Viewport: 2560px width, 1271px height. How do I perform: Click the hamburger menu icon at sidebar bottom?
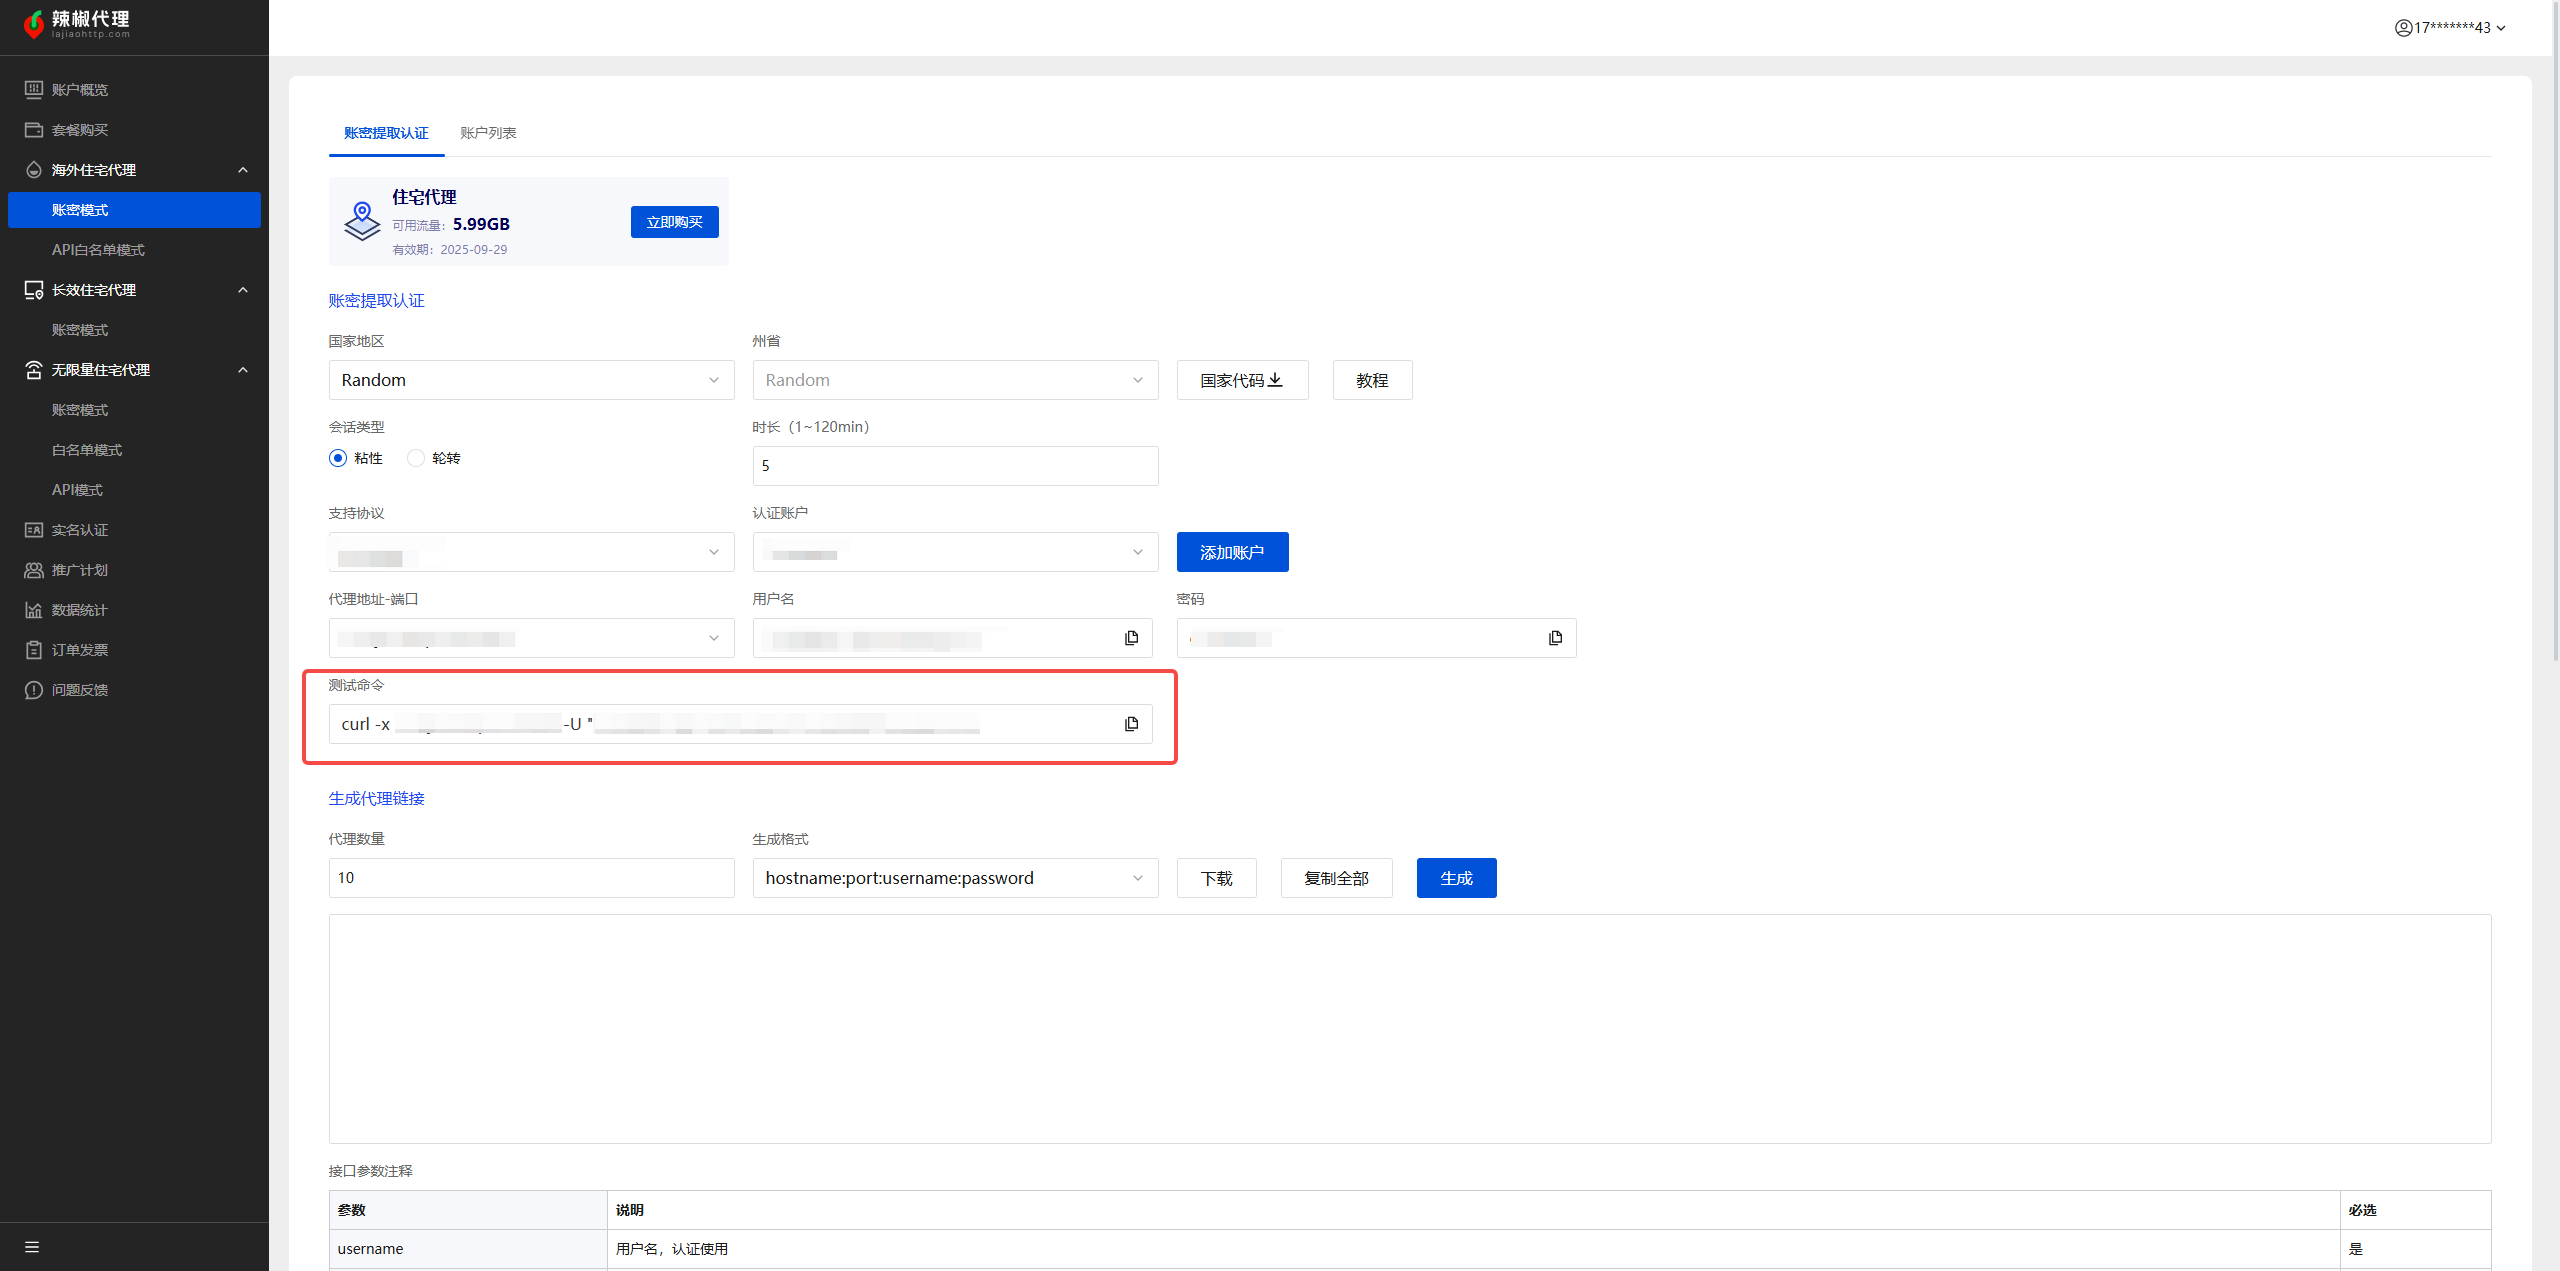click(x=32, y=1247)
